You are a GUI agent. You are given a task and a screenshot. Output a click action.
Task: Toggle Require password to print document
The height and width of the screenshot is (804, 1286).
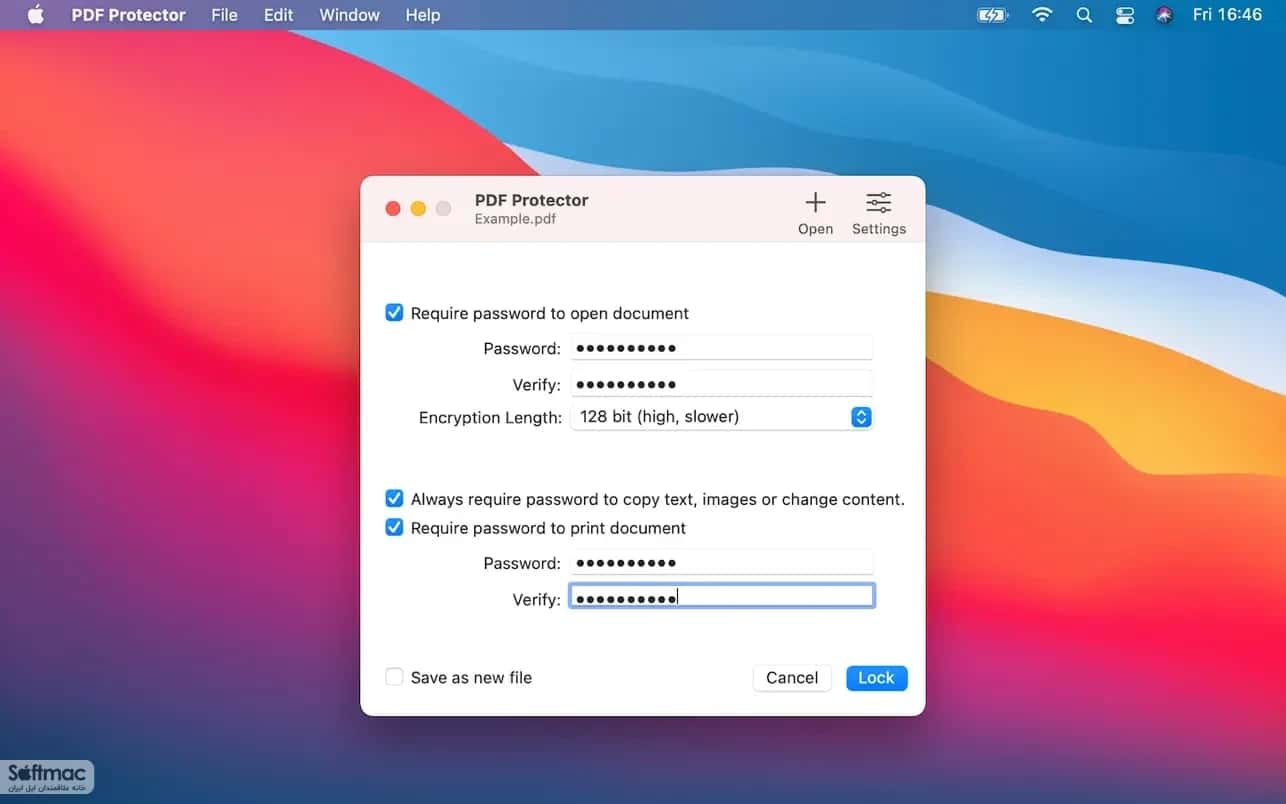click(394, 528)
